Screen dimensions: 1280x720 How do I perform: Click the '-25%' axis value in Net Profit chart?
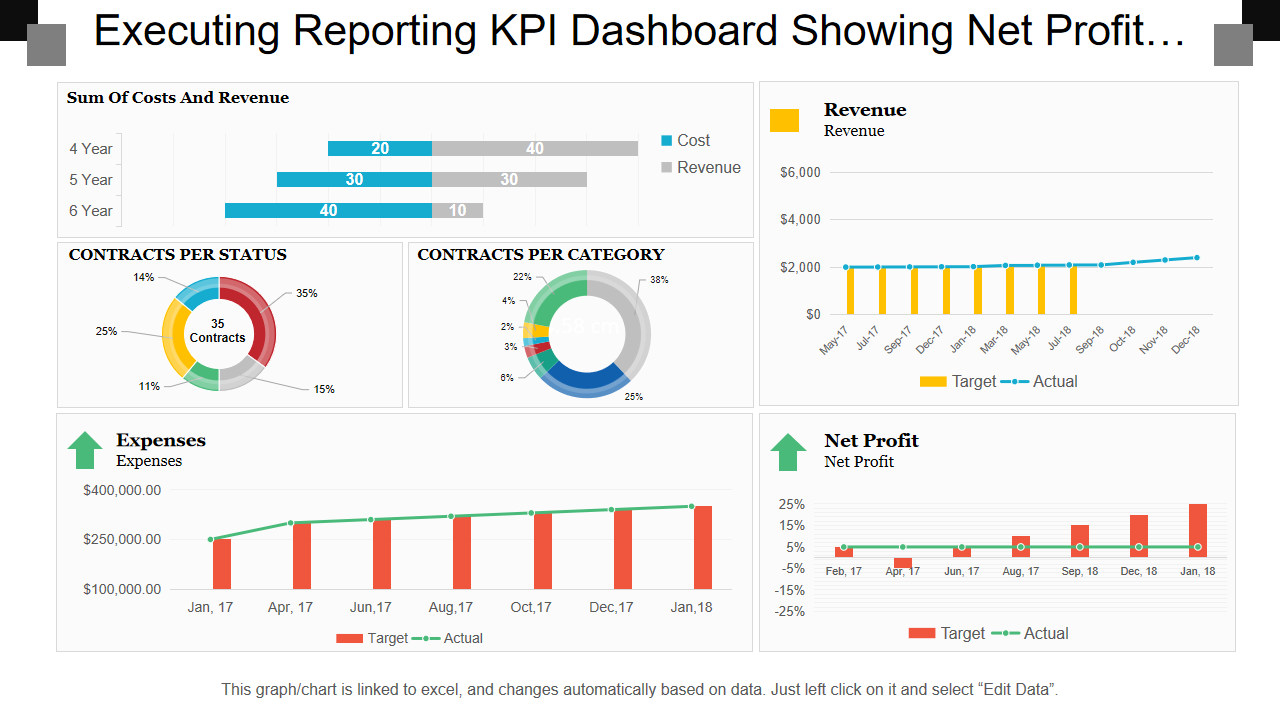point(790,611)
